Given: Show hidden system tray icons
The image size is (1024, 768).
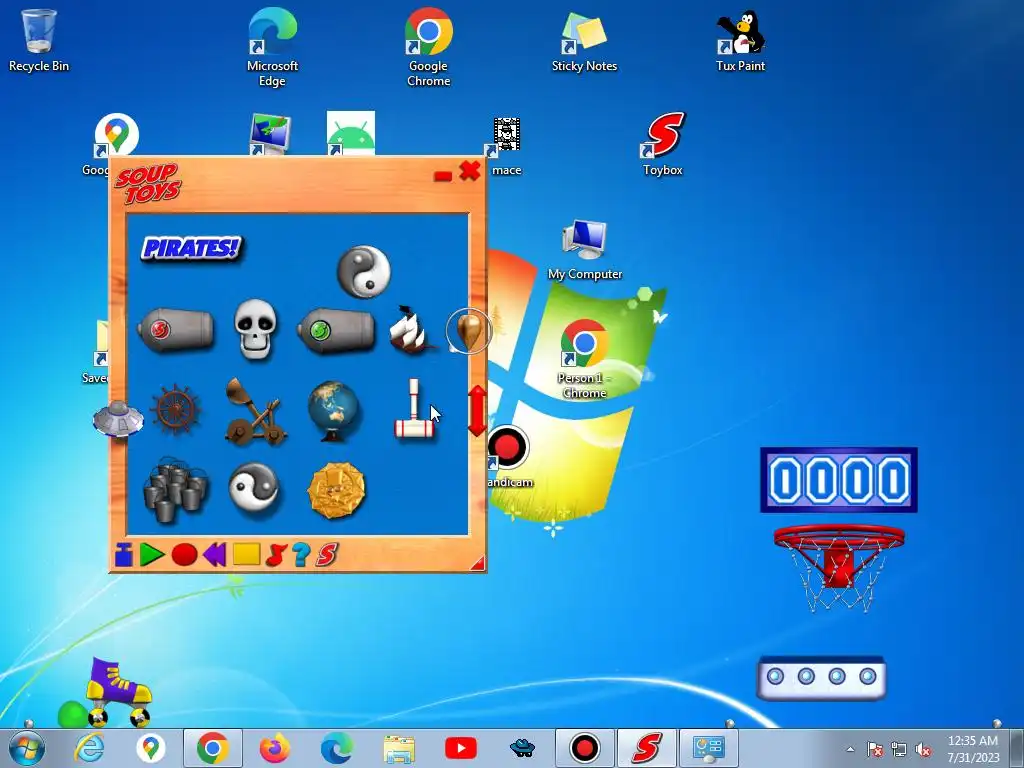Looking at the screenshot, I should coord(850,749).
